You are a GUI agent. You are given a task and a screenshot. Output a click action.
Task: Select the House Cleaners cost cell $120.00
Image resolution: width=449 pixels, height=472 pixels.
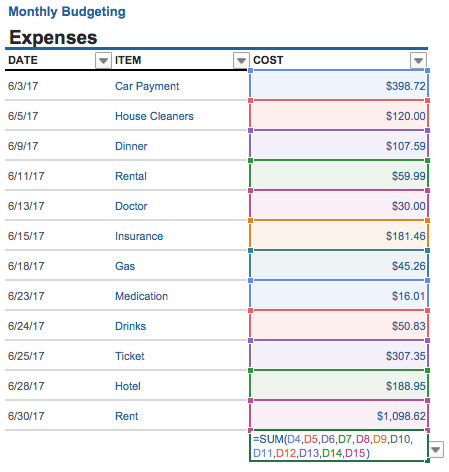[x=339, y=116]
